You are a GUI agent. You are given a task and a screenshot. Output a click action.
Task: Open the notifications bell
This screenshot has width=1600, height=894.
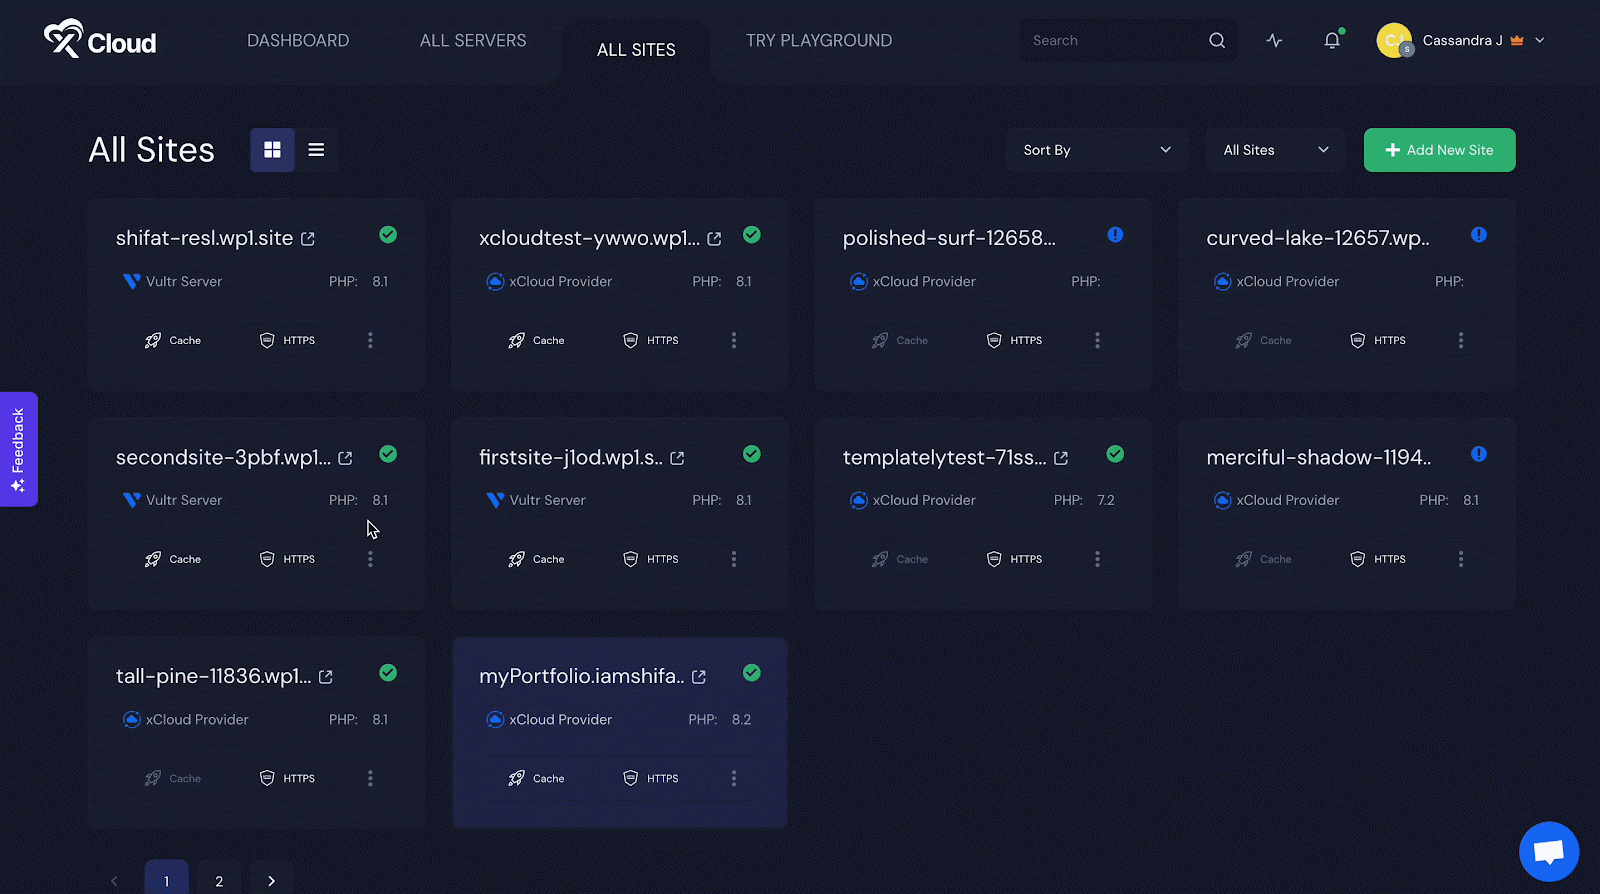click(x=1331, y=41)
